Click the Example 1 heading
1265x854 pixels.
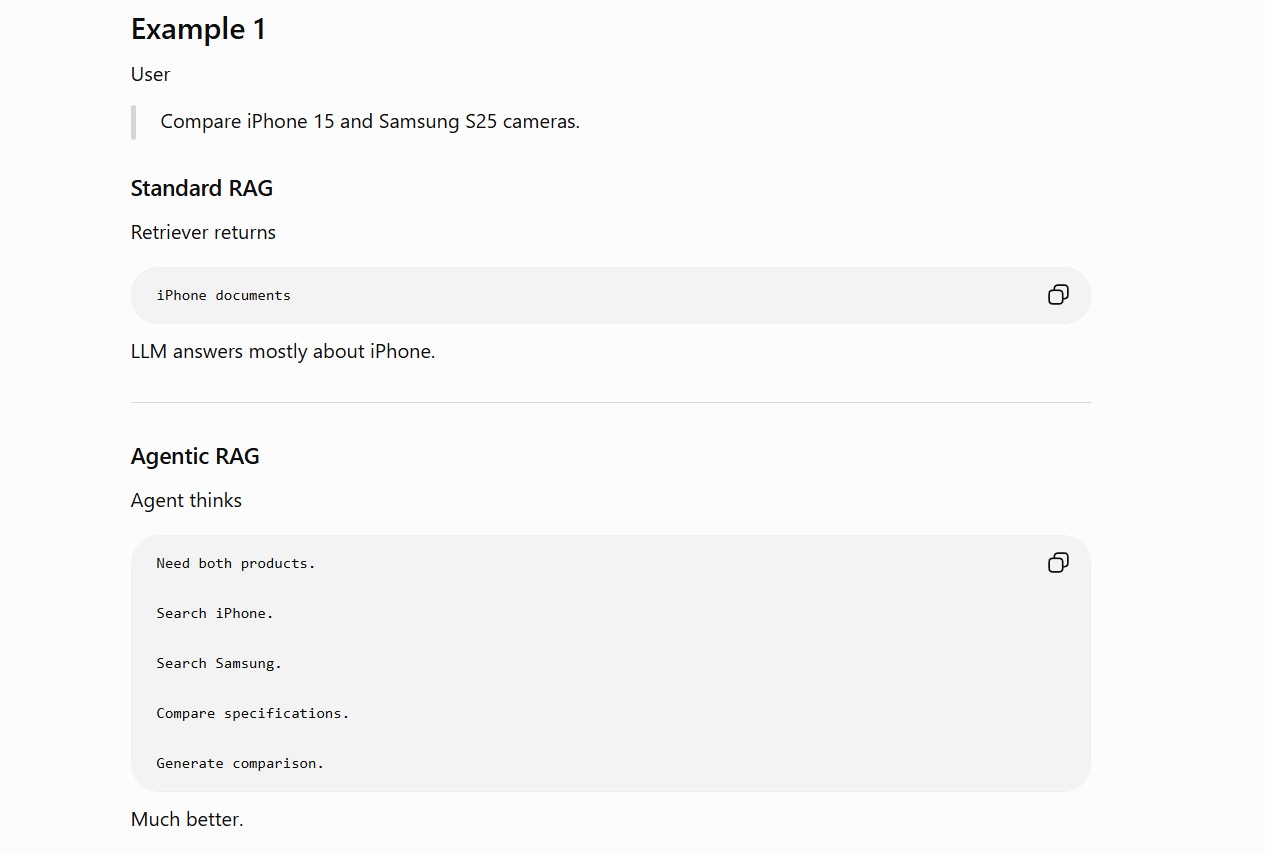point(198,29)
